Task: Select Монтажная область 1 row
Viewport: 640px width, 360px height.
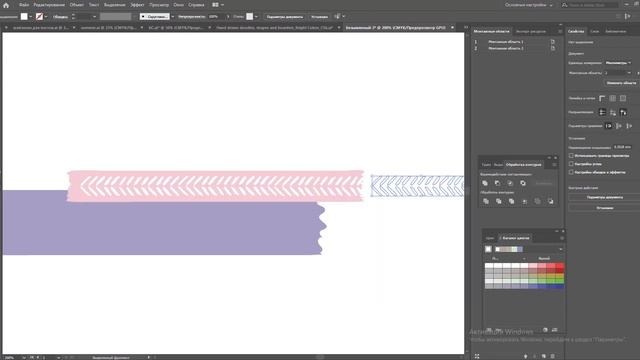Action: (x=513, y=42)
